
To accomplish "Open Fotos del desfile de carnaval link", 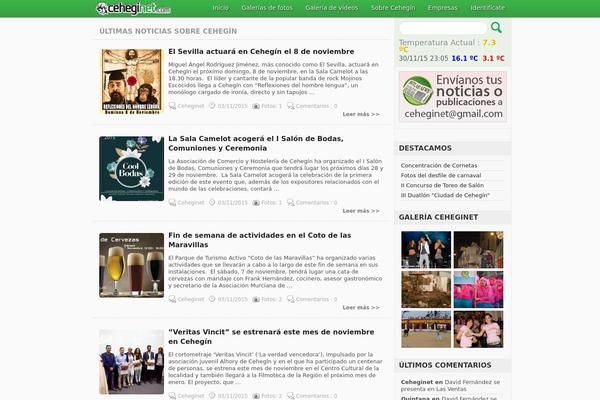I will point(441,175).
